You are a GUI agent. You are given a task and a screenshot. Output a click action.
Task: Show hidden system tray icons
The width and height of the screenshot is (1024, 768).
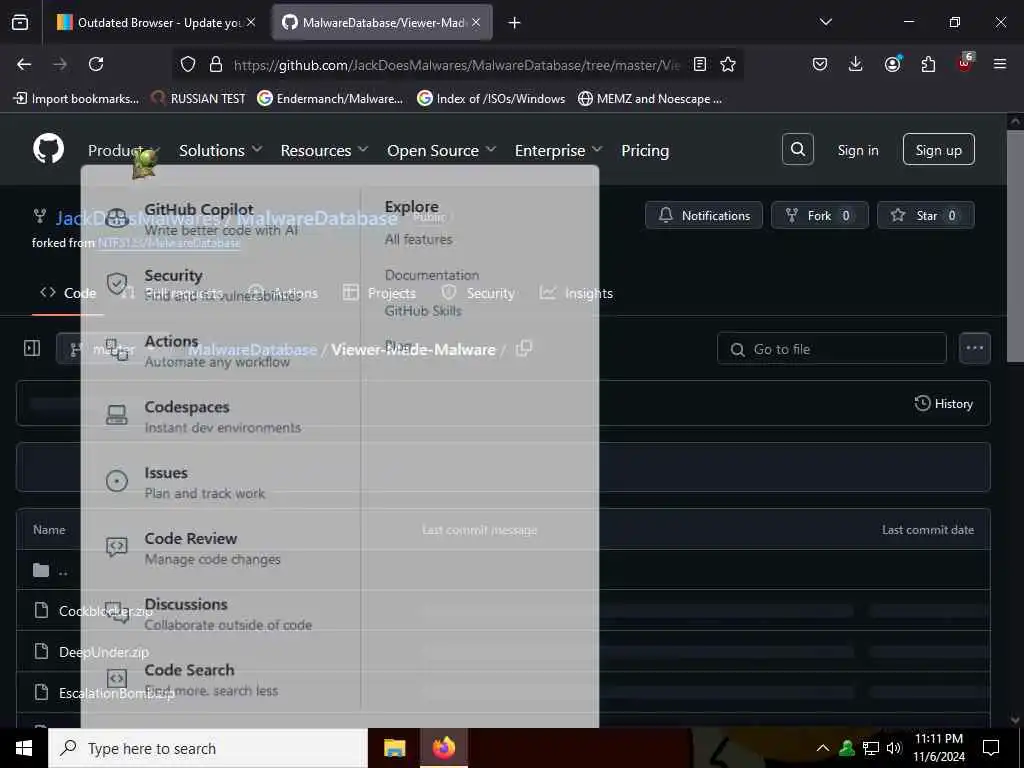822,748
